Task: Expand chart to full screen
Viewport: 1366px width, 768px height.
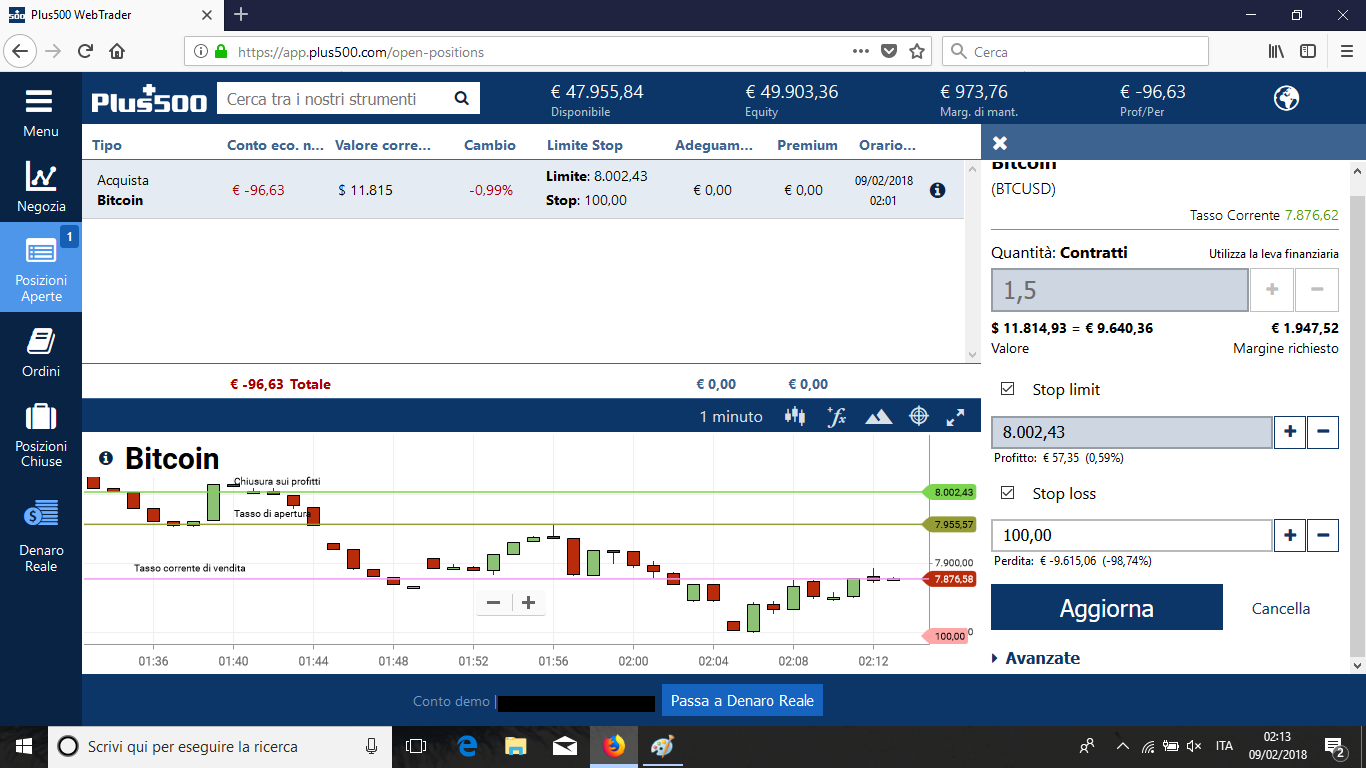Action: [956, 417]
